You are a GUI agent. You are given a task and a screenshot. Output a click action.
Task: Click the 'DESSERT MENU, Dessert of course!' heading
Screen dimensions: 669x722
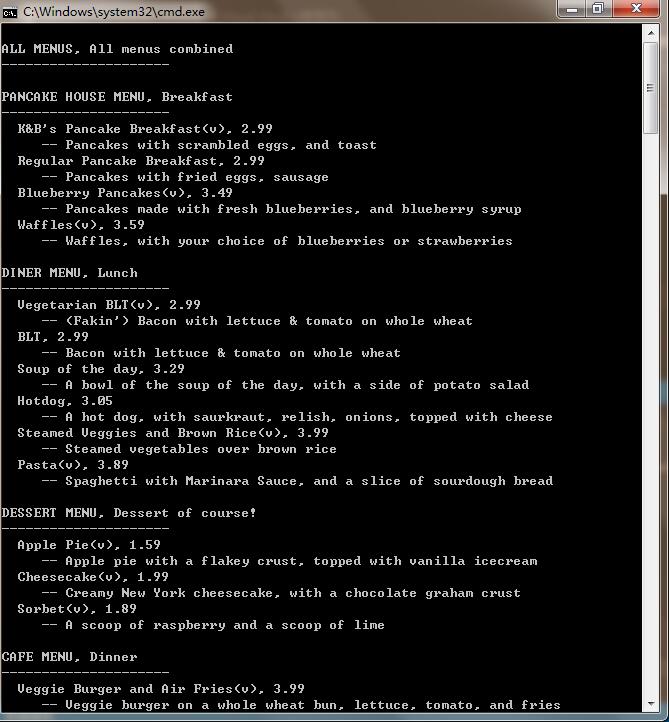pyautogui.click(x=128, y=512)
